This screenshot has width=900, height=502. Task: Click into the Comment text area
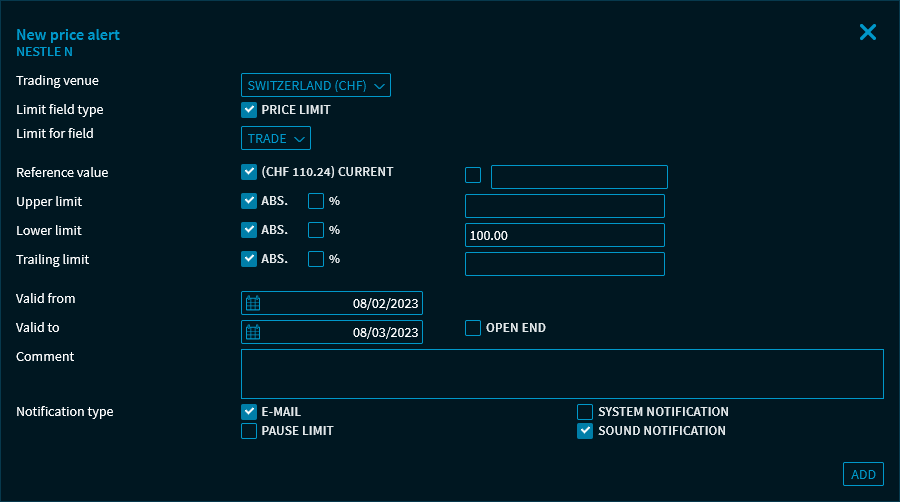click(x=562, y=374)
